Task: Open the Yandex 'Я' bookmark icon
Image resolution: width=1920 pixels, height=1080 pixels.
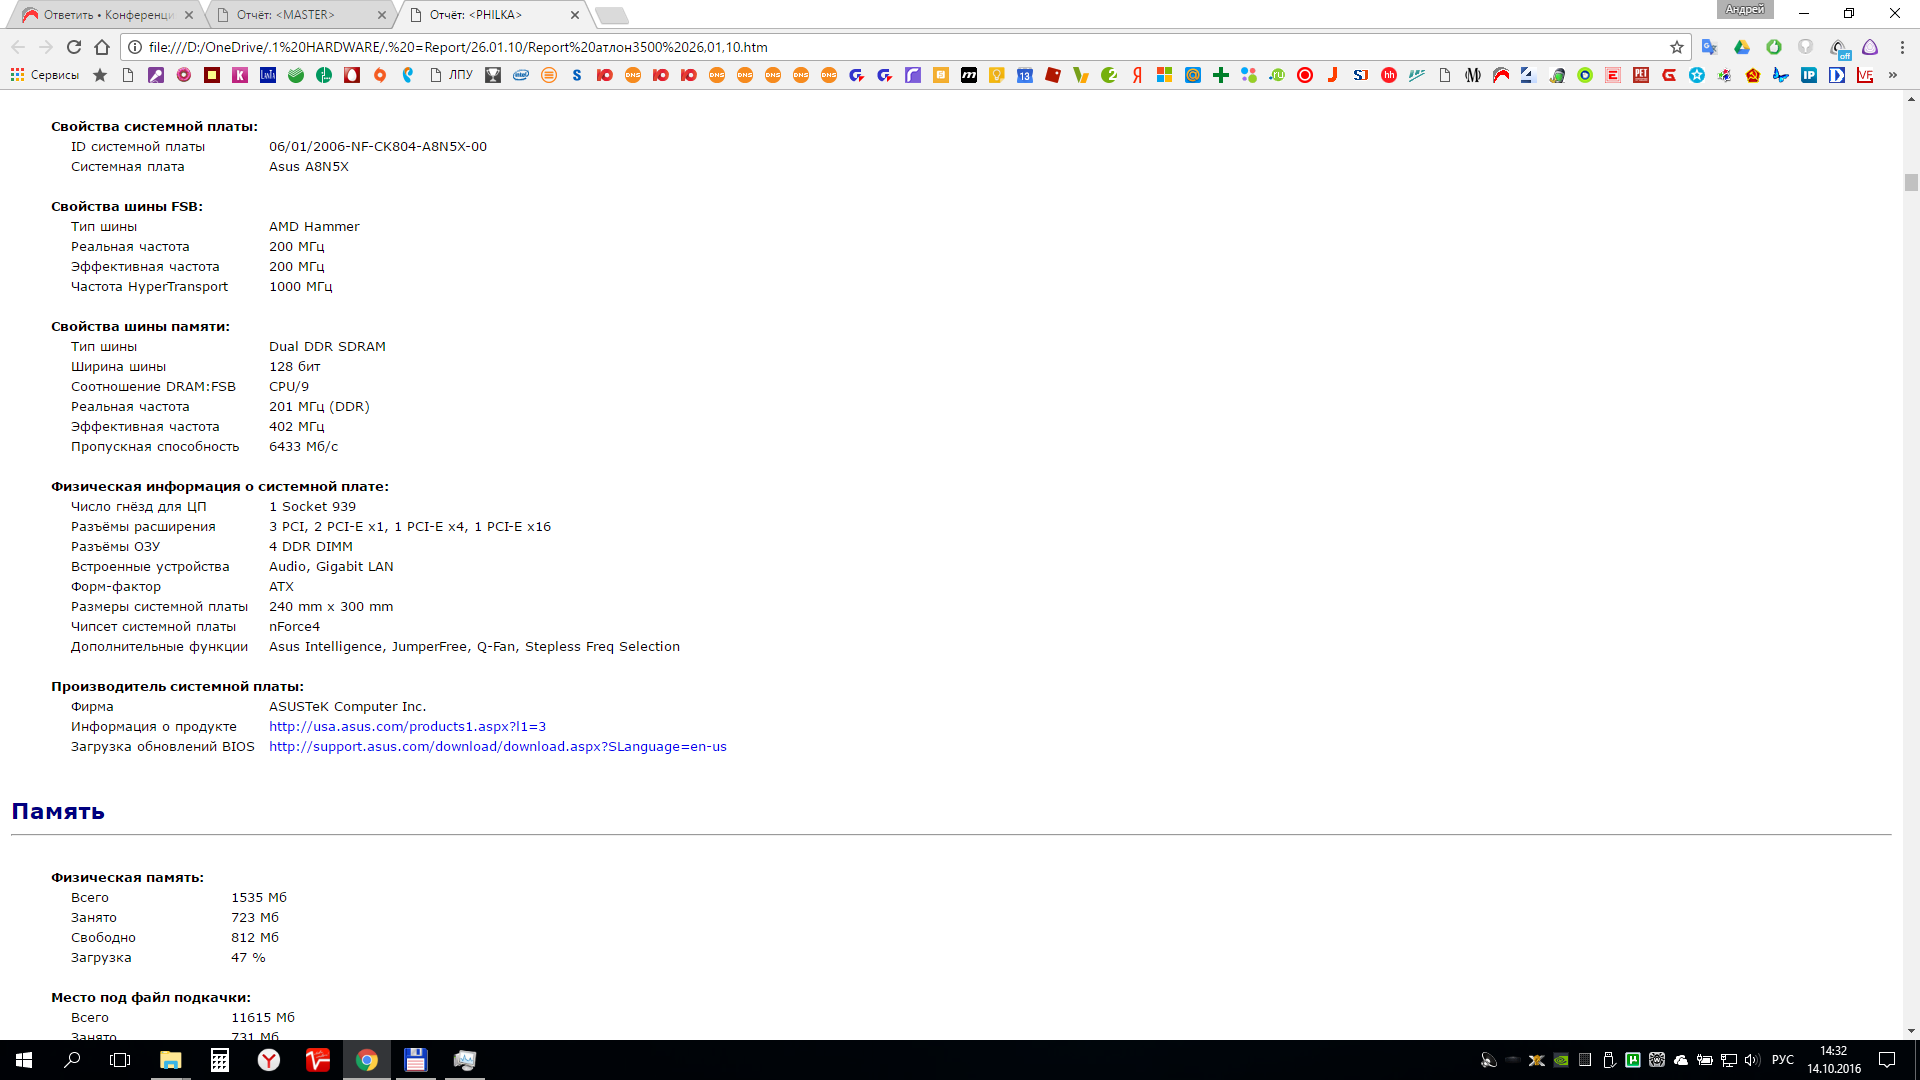Action: [1137, 75]
